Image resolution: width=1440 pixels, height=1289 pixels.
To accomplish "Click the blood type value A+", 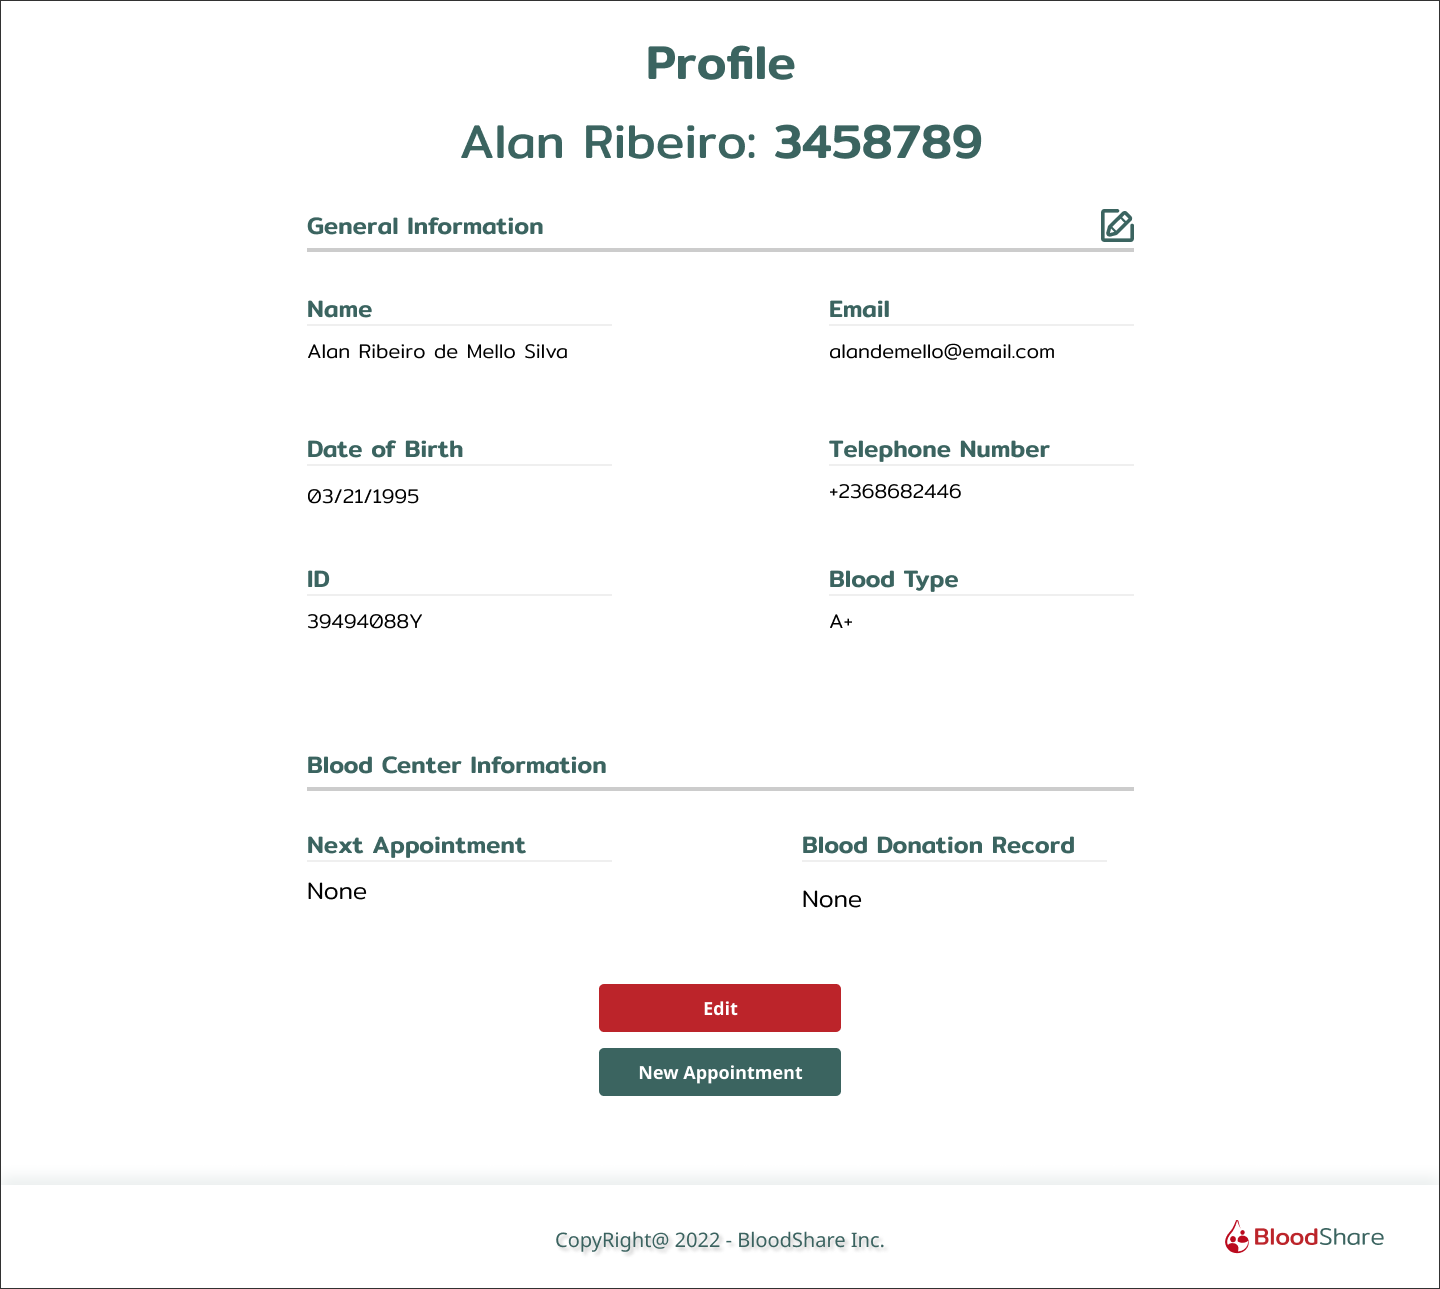I will pos(841,621).
